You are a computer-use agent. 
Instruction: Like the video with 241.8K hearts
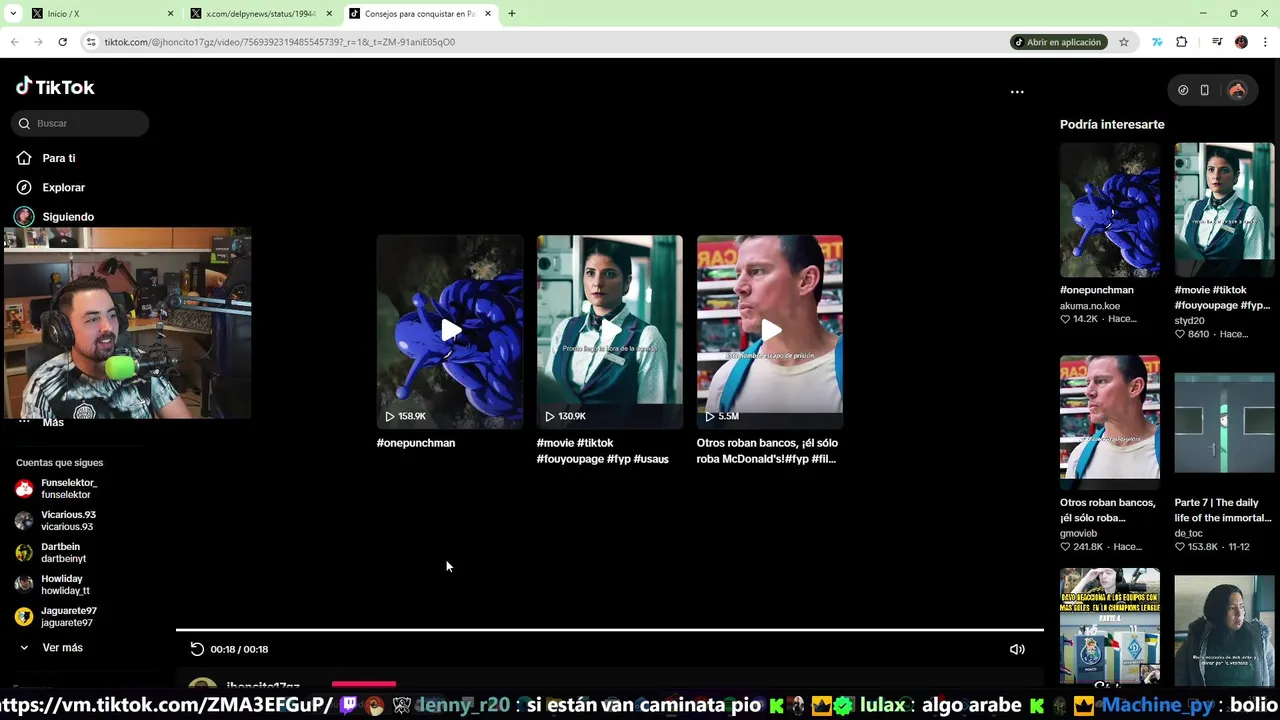[1066, 547]
